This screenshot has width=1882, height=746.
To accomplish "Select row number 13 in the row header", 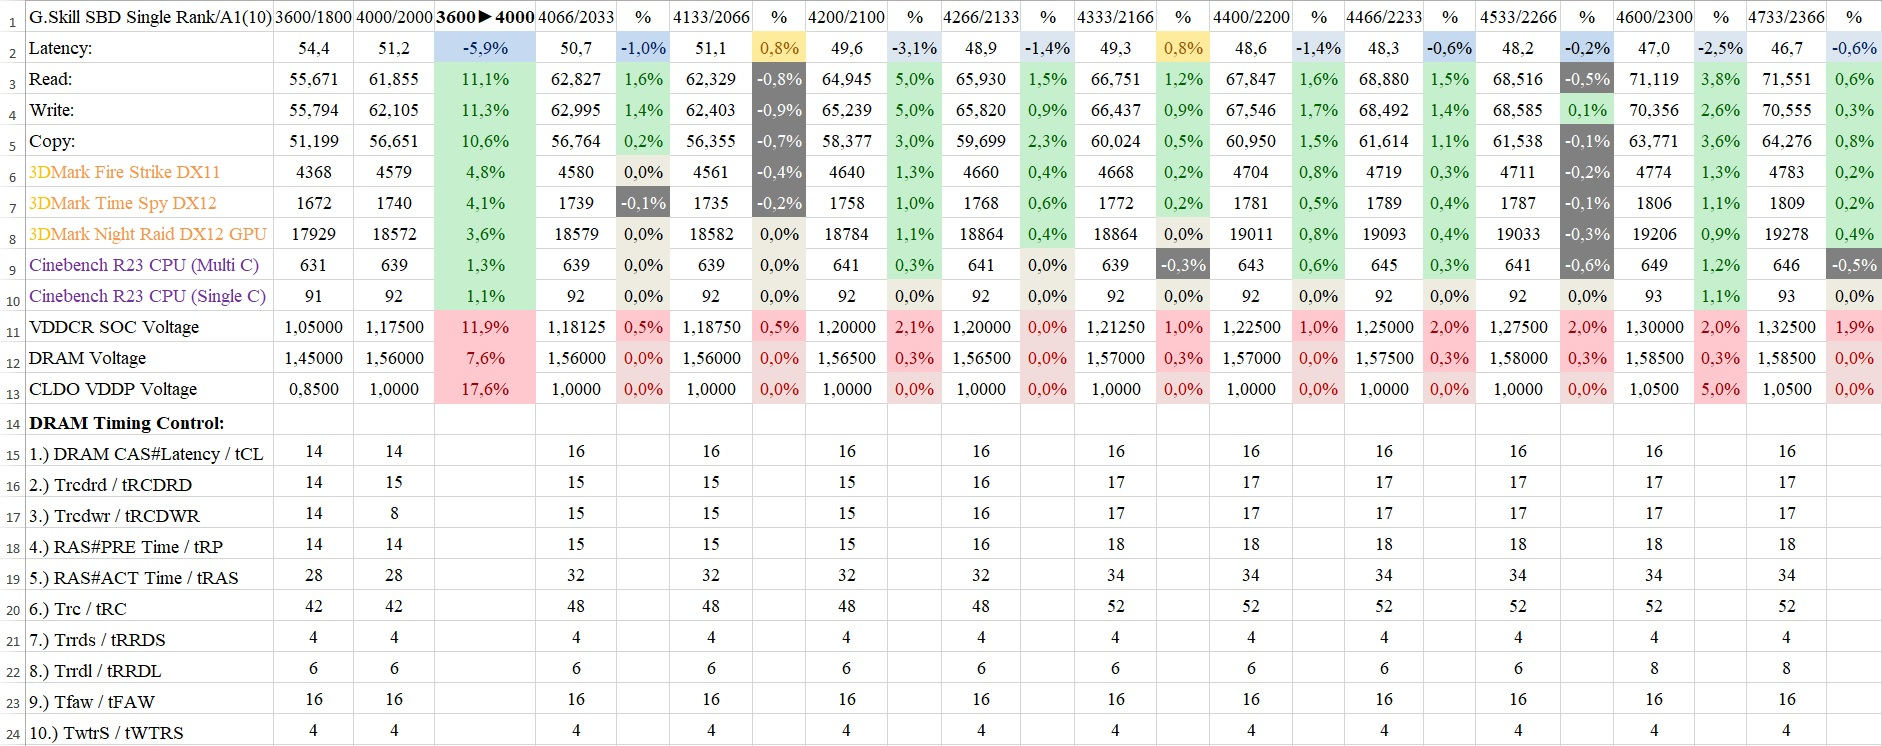I will click(x=13, y=393).
